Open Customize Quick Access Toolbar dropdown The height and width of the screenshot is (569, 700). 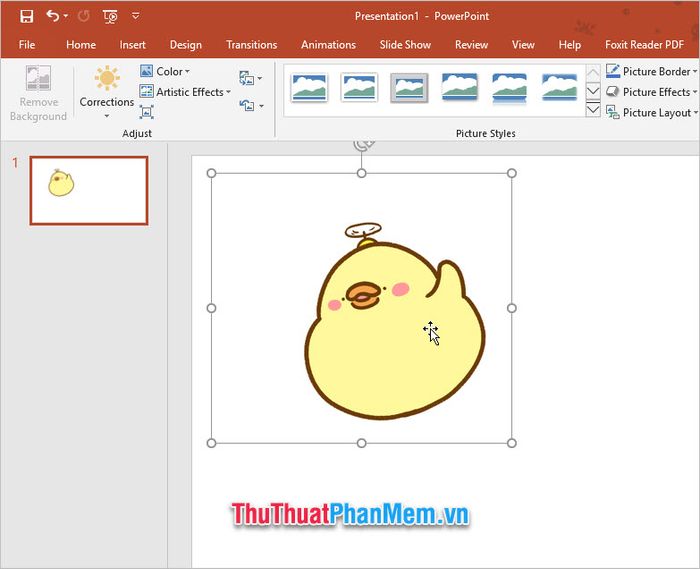click(136, 16)
